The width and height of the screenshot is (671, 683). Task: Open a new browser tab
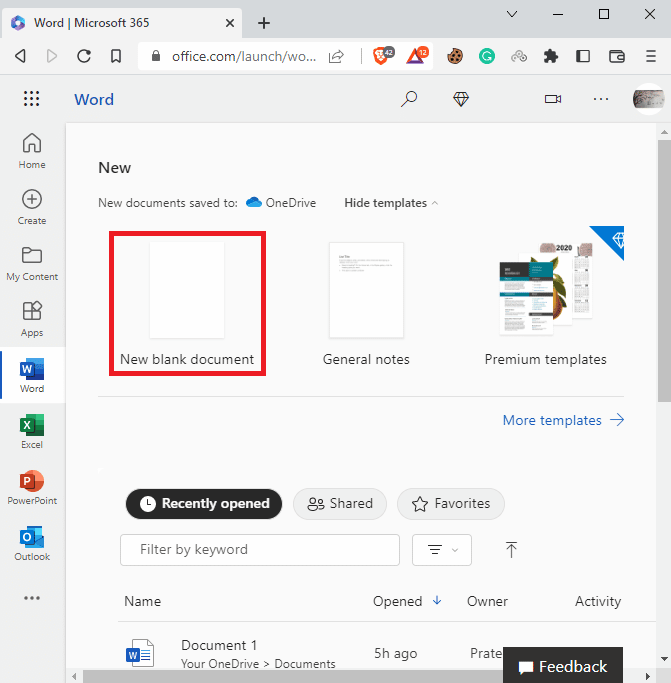pyautogui.click(x=264, y=23)
